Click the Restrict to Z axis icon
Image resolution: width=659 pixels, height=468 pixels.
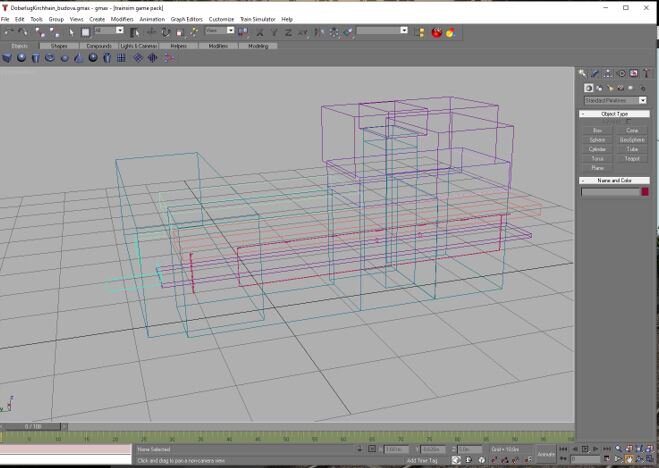pos(288,32)
